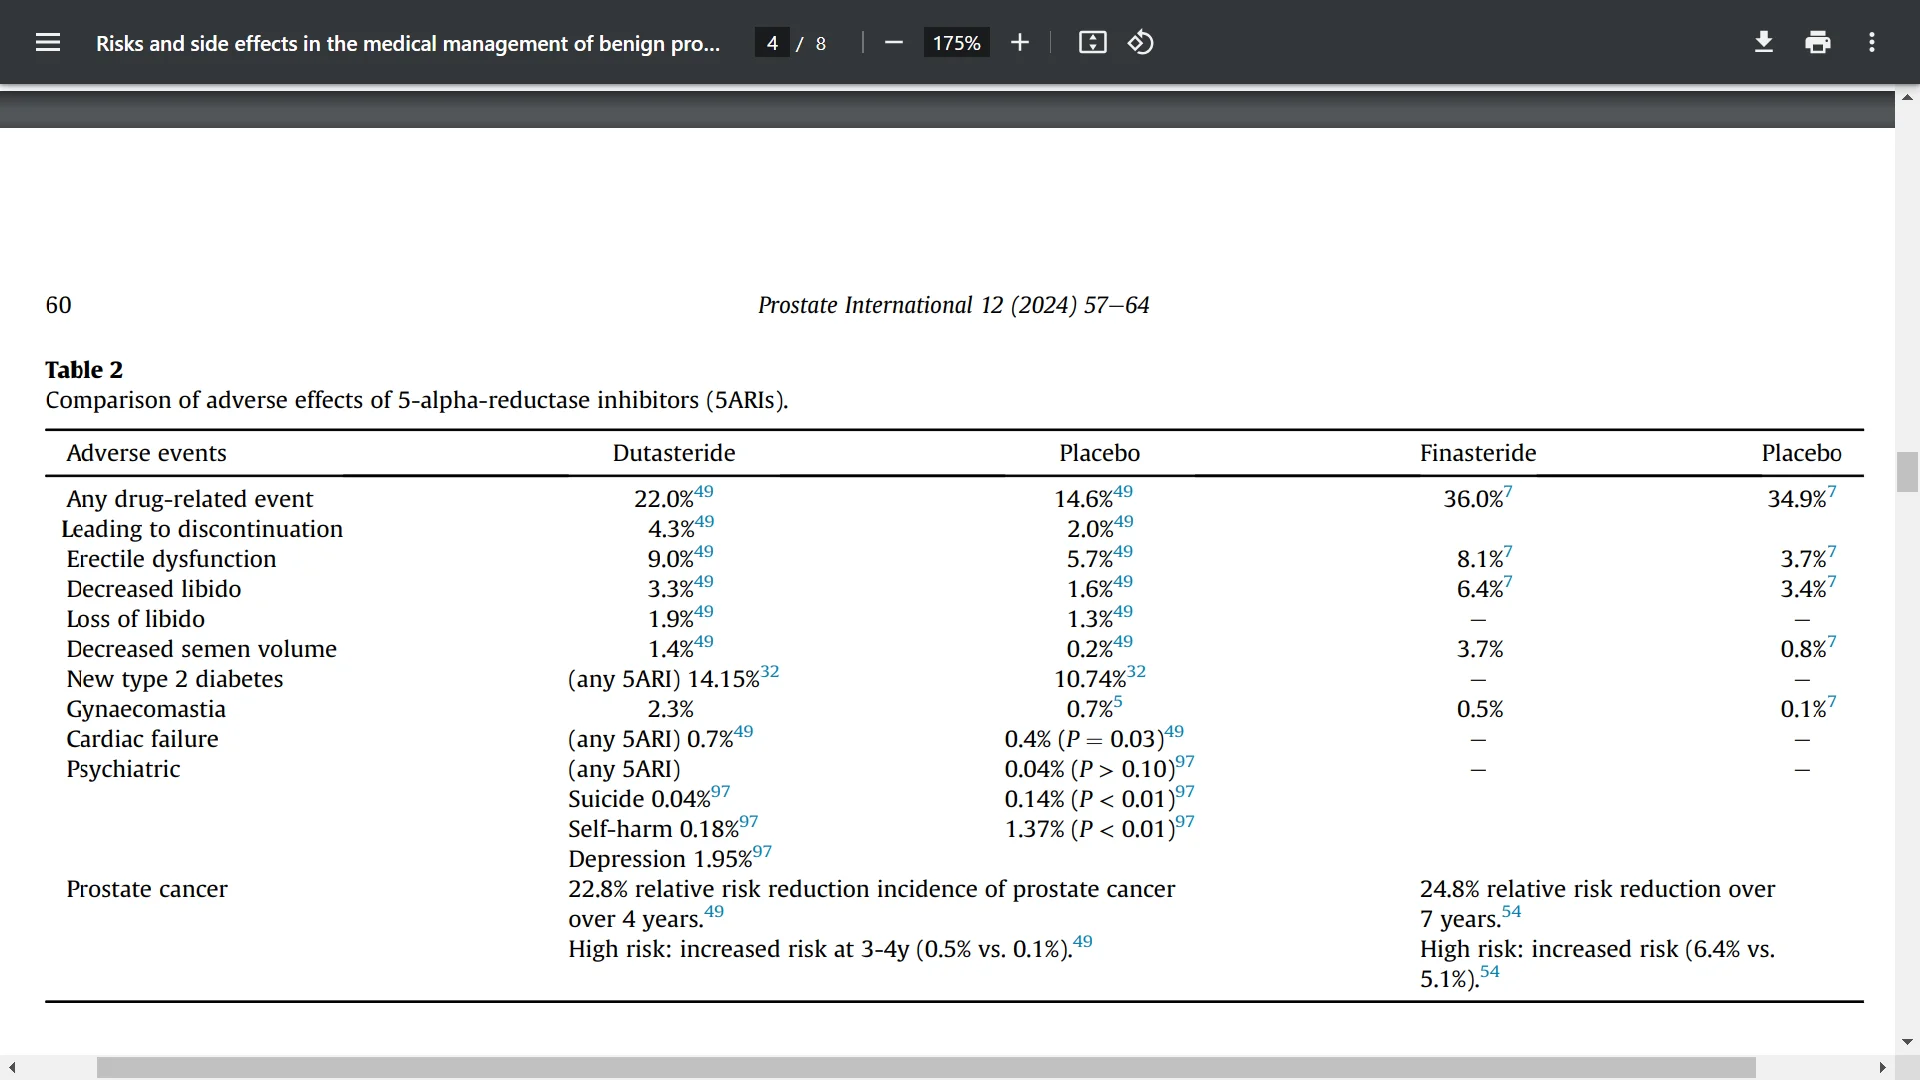Click the 'New type 2 diabetes' row label
This screenshot has width=1920, height=1080.
pos(175,679)
